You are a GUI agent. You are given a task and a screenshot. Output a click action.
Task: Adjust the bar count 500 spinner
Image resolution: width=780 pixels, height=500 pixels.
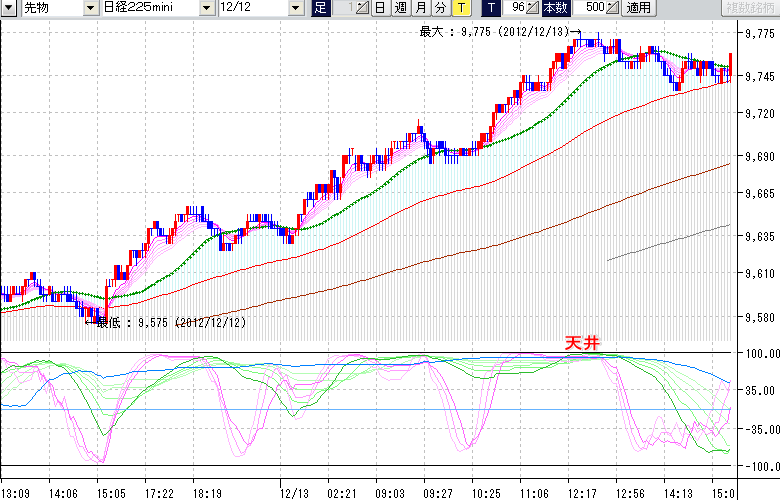pos(611,8)
